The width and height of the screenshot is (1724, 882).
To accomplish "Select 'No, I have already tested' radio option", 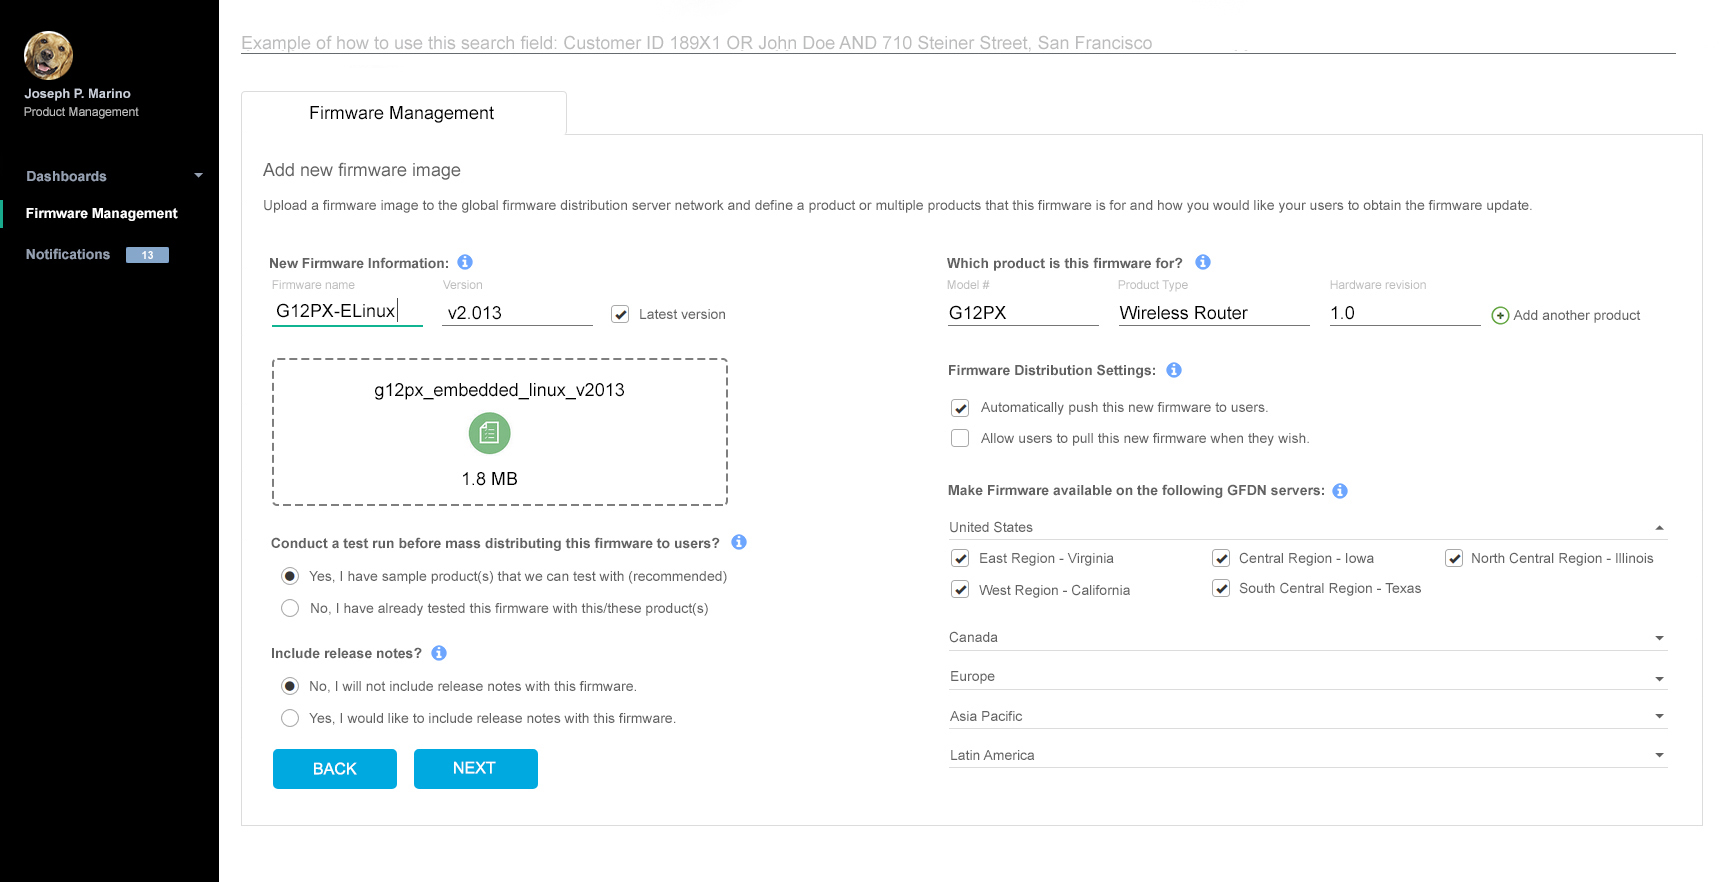I will pos(290,608).
